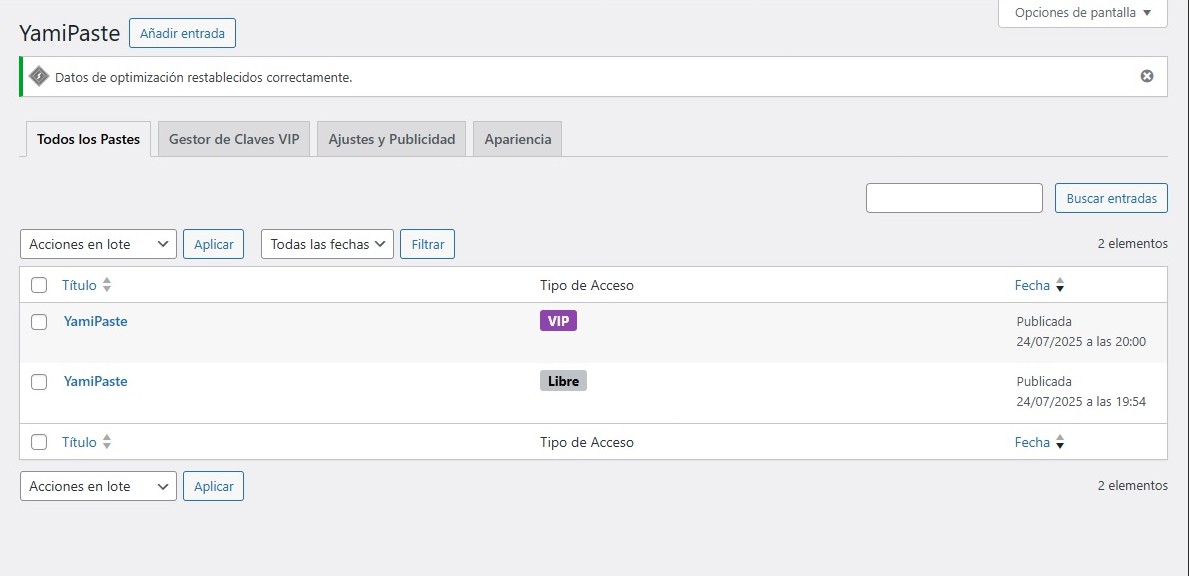Open the Ajustes y Publicidad tab
This screenshot has width=1189, height=576.
click(x=391, y=139)
